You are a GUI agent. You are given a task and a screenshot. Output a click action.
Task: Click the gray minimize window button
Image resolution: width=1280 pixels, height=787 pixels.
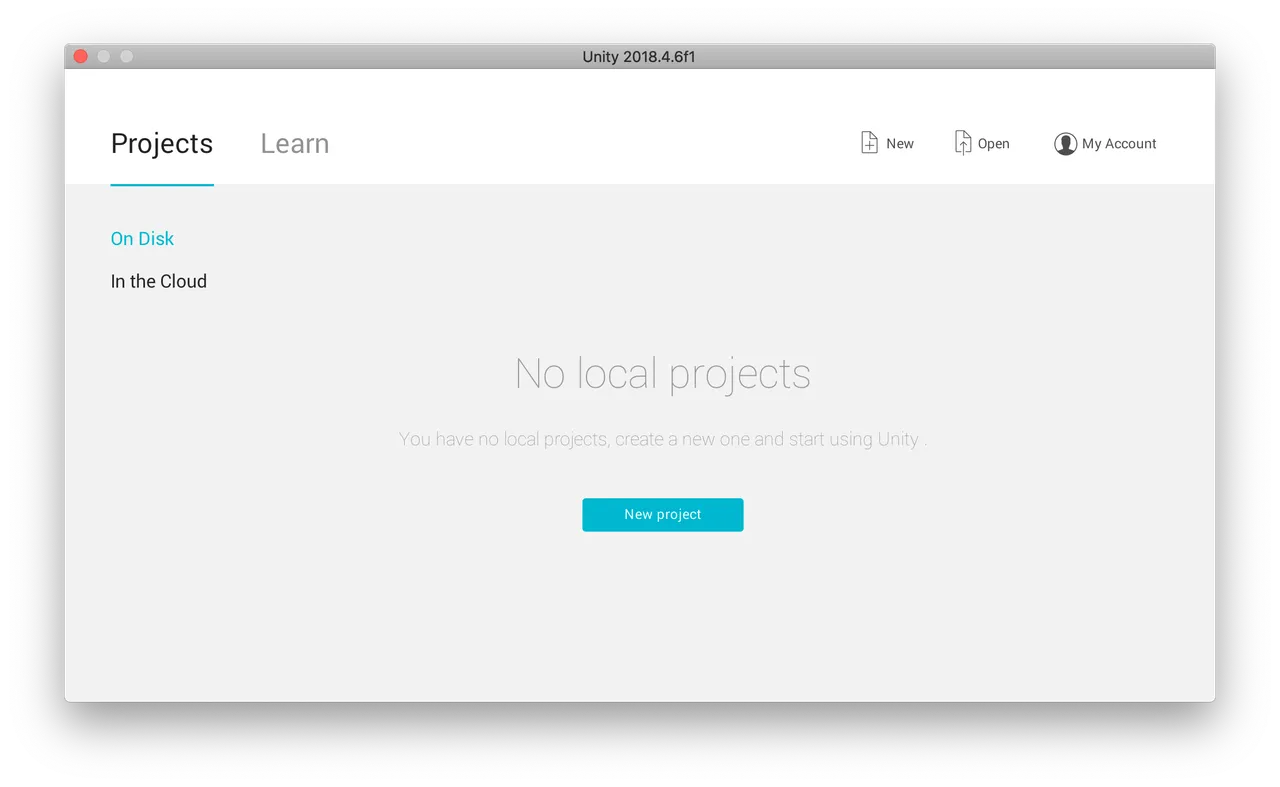(104, 57)
